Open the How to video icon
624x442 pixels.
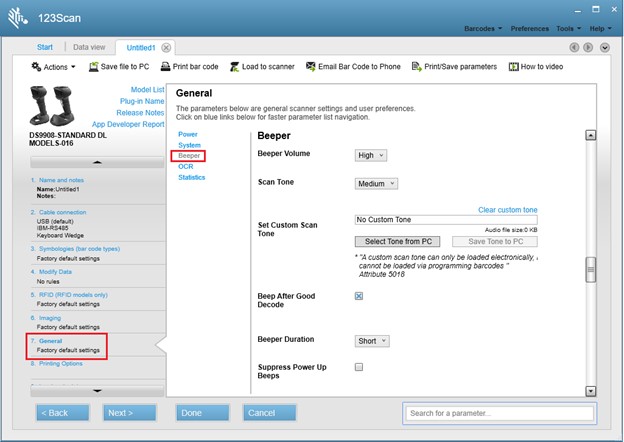coord(514,67)
